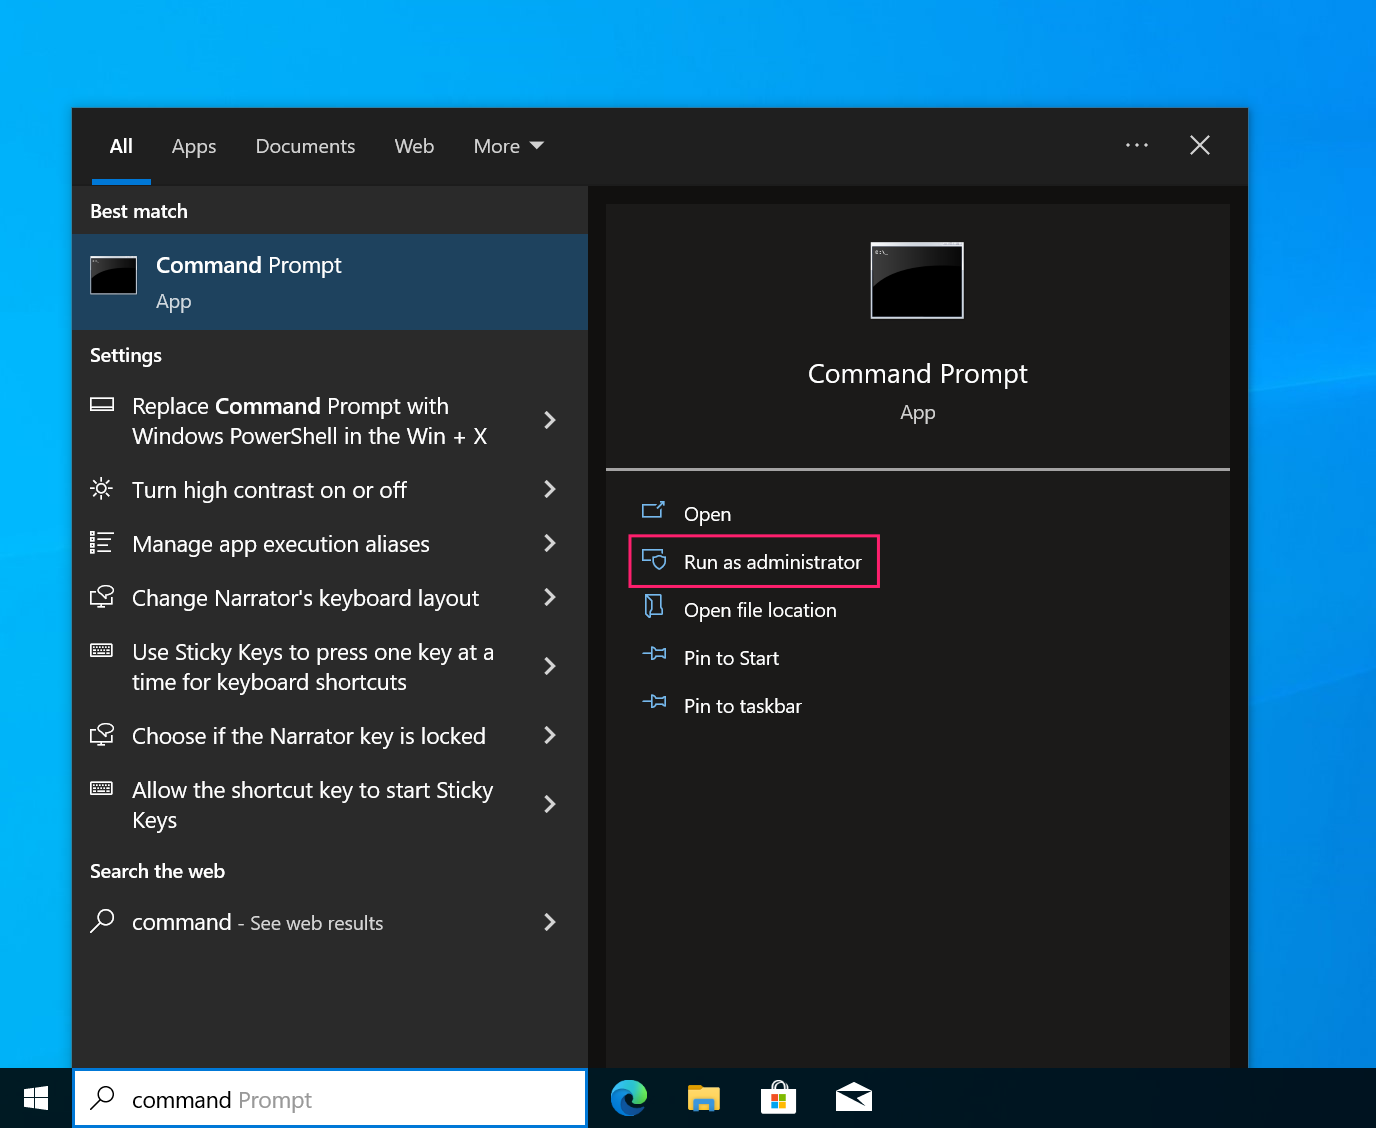Select Command Prompt best match result
This screenshot has width=1376, height=1128.
[330, 282]
